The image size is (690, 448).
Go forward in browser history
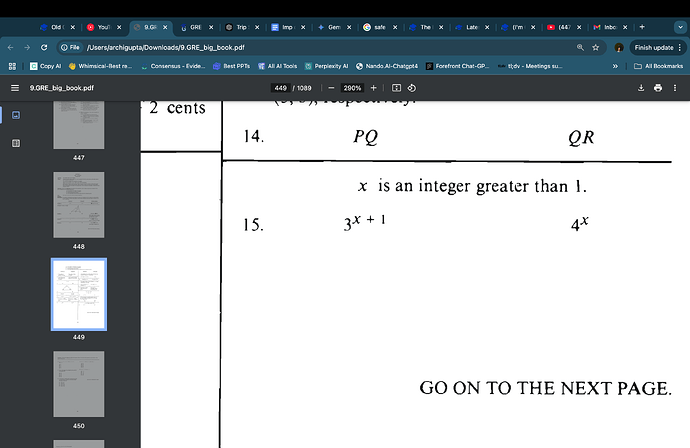point(27,48)
